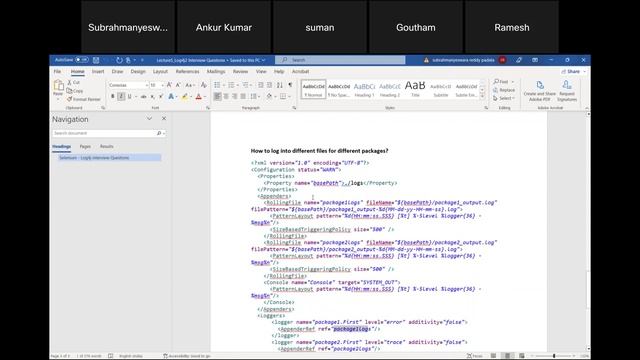The width and height of the screenshot is (640, 360).
Task: Switch to the Draw ribbon tab
Action: pos(118,71)
